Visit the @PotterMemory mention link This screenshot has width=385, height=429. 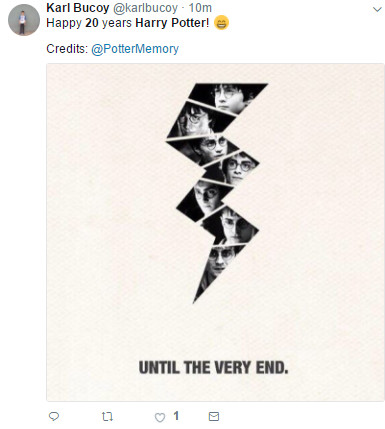(135, 49)
